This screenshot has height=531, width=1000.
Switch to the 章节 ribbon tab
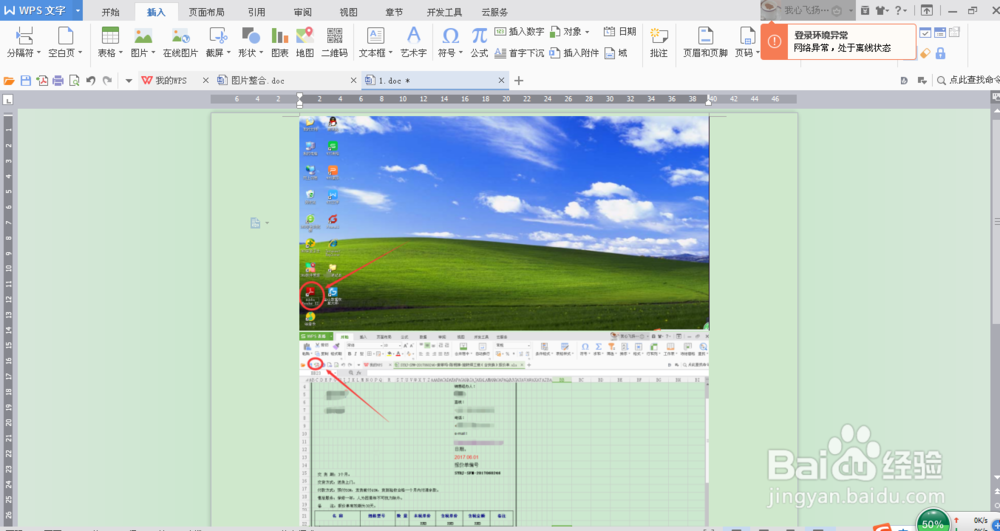(x=394, y=12)
